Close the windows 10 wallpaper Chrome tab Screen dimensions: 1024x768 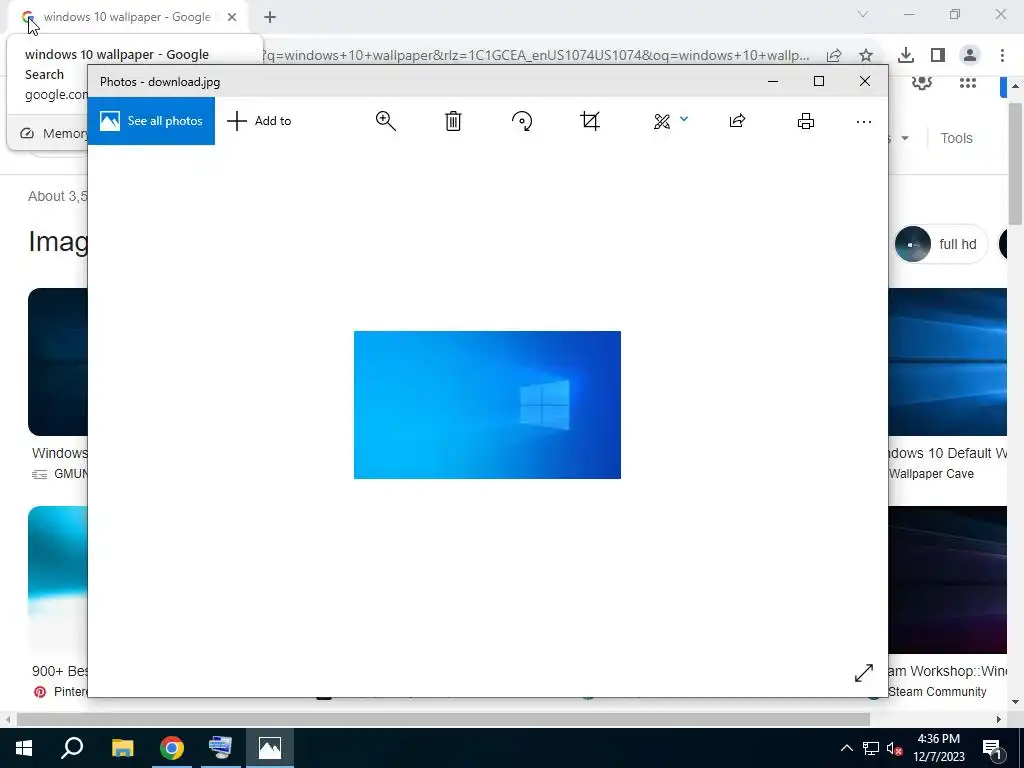coord(232,17)
